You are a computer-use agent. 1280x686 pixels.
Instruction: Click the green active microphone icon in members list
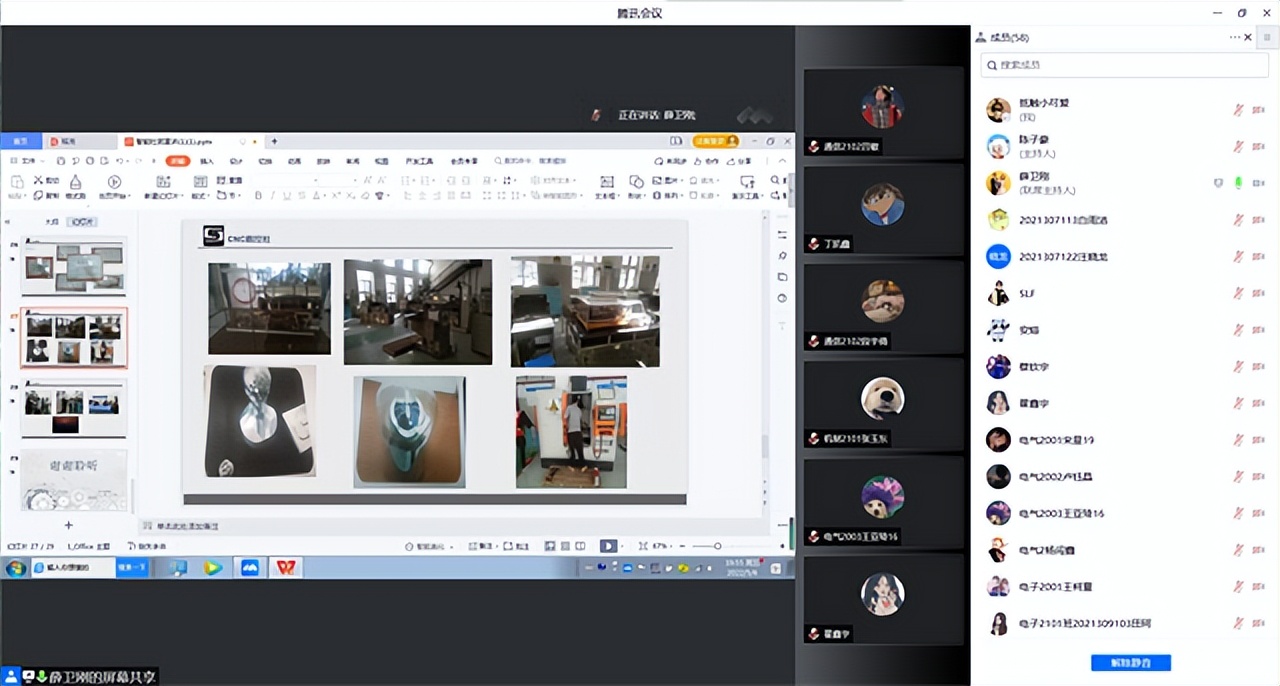[1238, 183]
